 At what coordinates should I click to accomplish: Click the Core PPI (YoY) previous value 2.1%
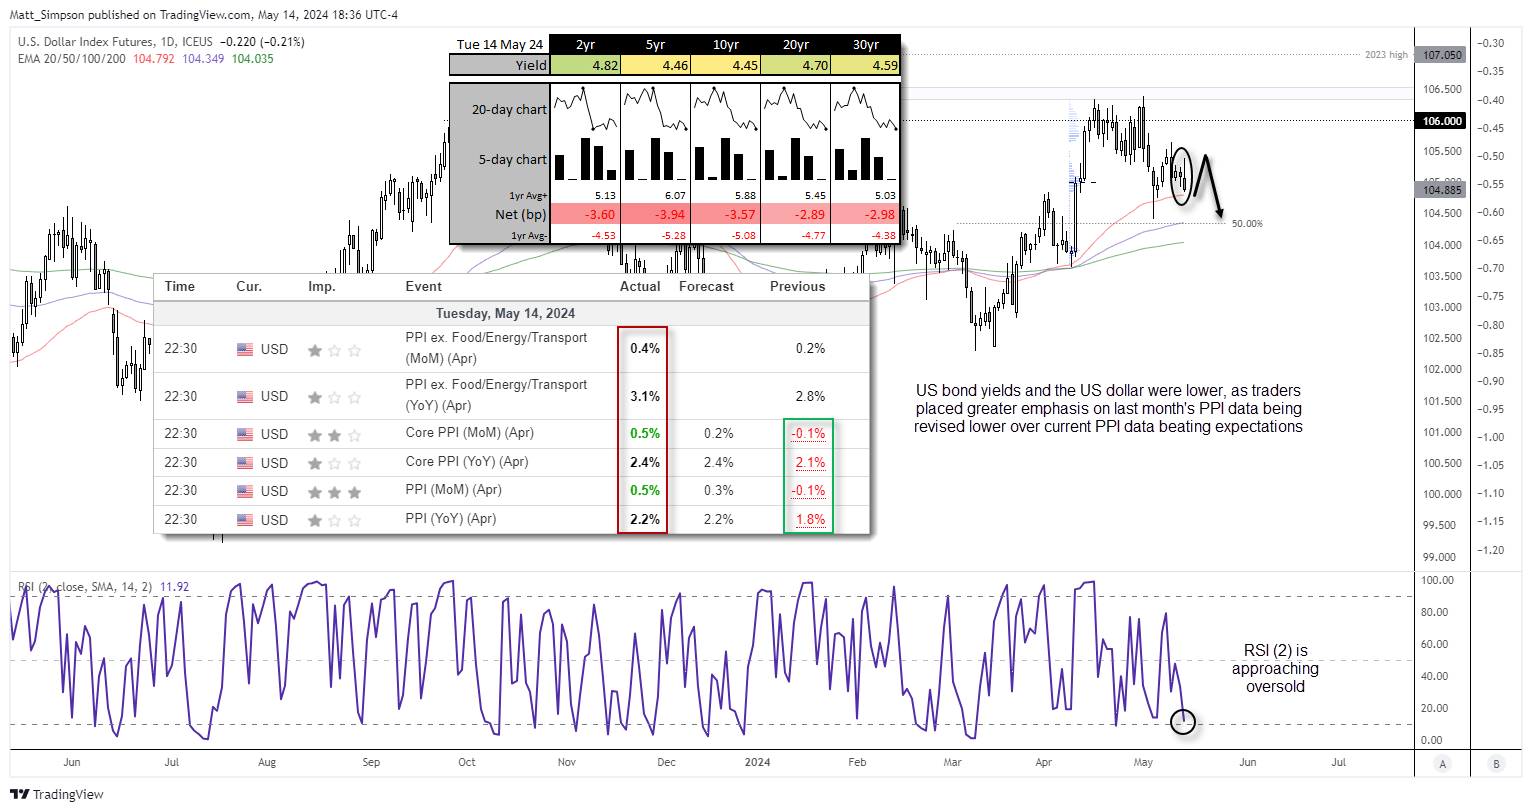click(809, 462)
